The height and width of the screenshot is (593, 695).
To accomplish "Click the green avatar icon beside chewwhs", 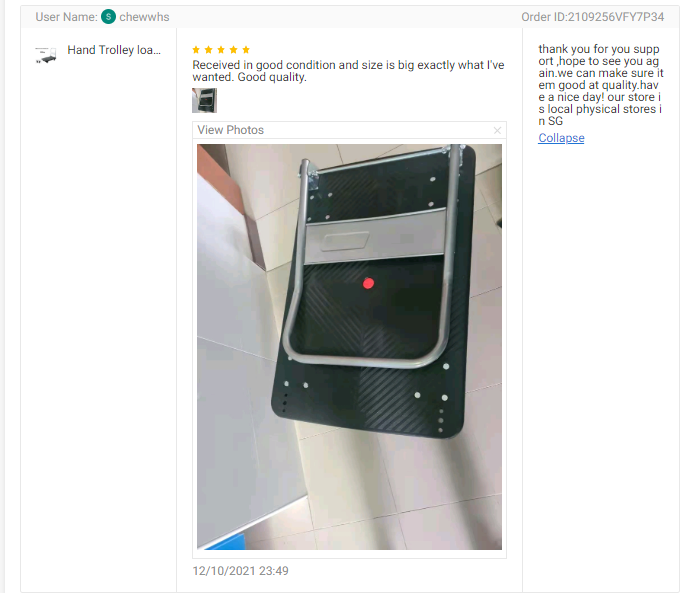I will click(x=108, y=17).
